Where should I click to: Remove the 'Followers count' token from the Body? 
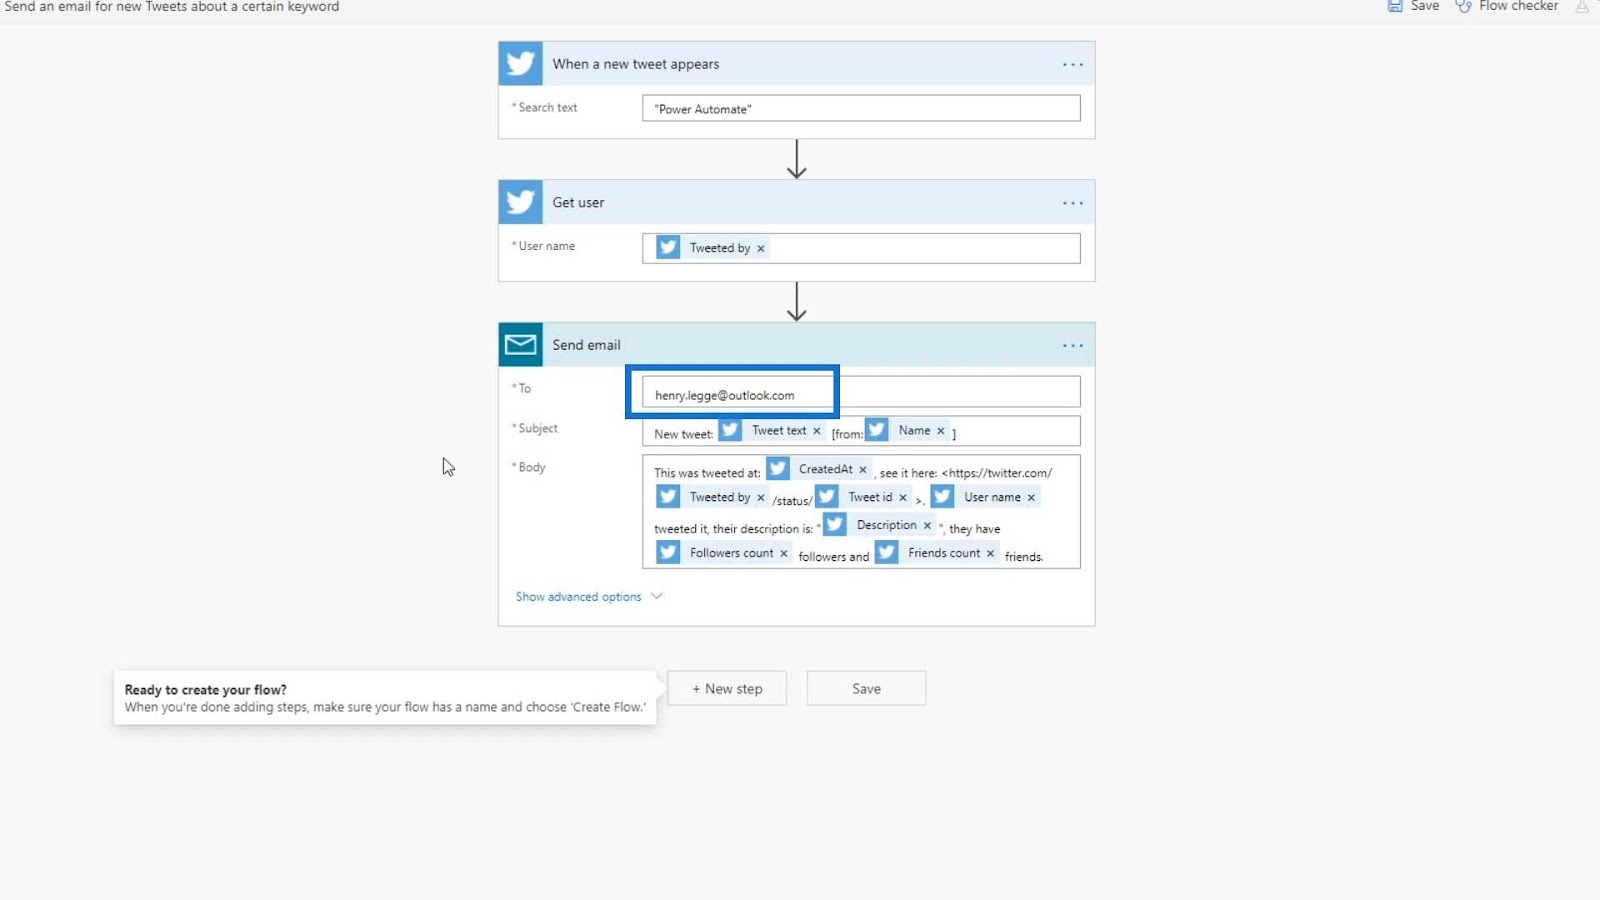[x=784, y=554]
